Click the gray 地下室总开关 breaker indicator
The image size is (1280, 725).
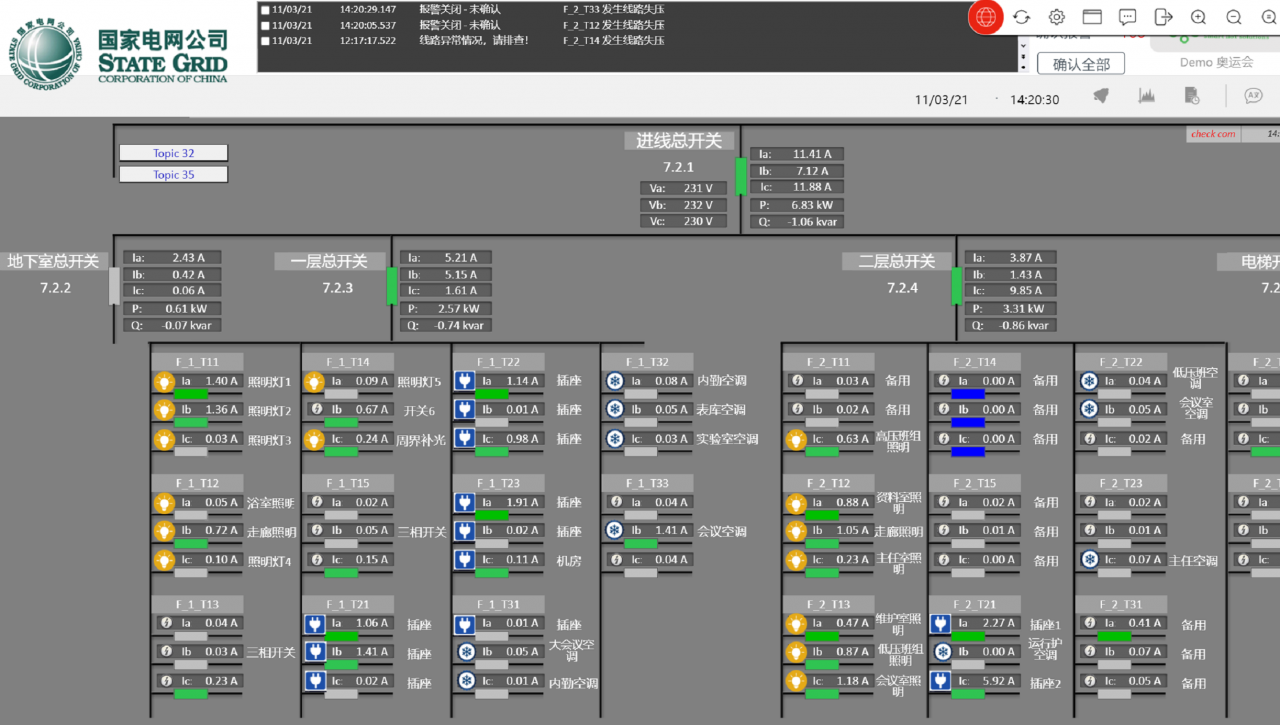114,285
